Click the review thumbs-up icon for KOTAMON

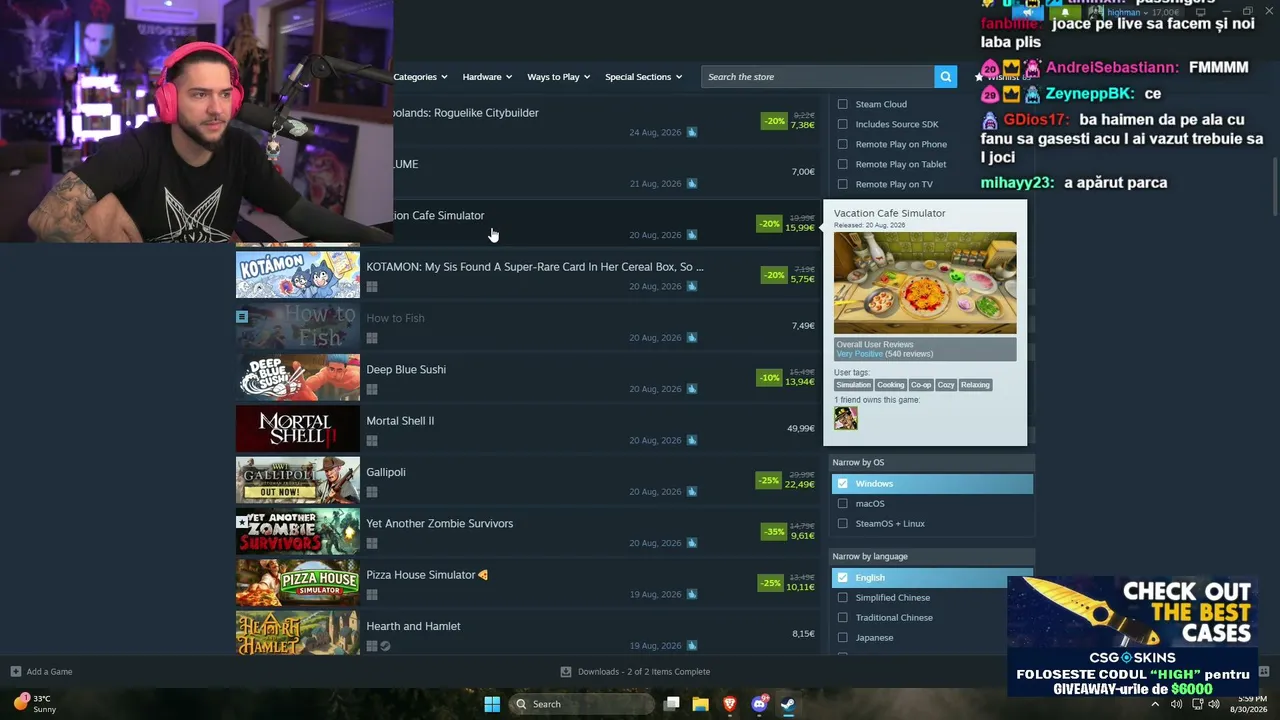[x=692, y=286]
